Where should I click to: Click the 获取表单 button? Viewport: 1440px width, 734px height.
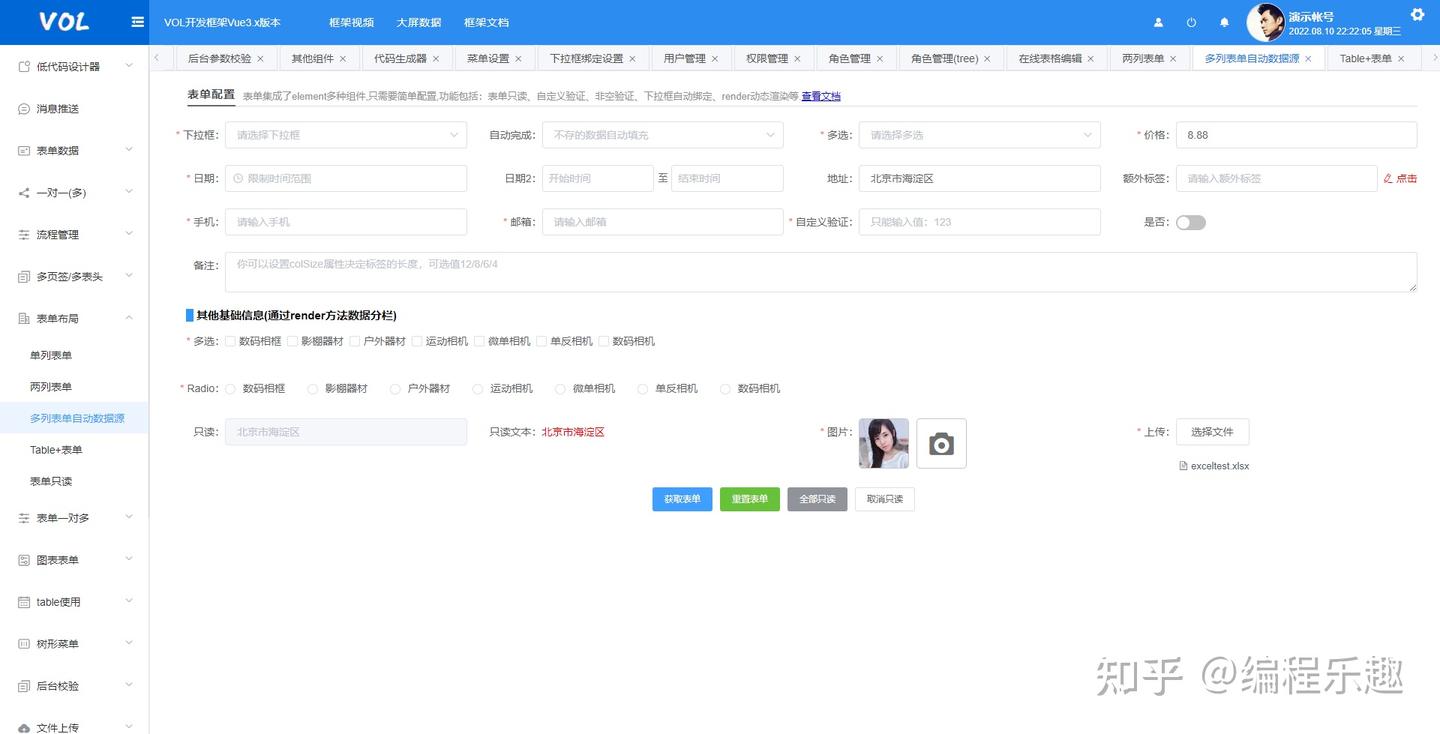point(682,499)
